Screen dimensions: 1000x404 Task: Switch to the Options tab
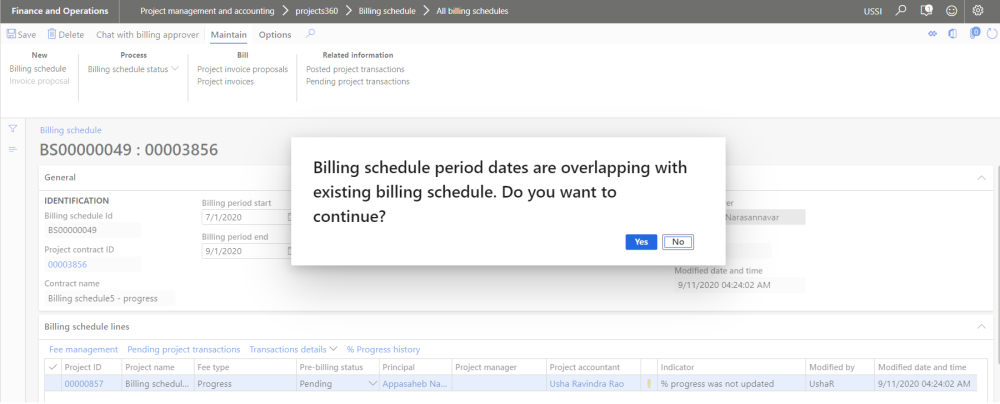[x=275, y=34]
